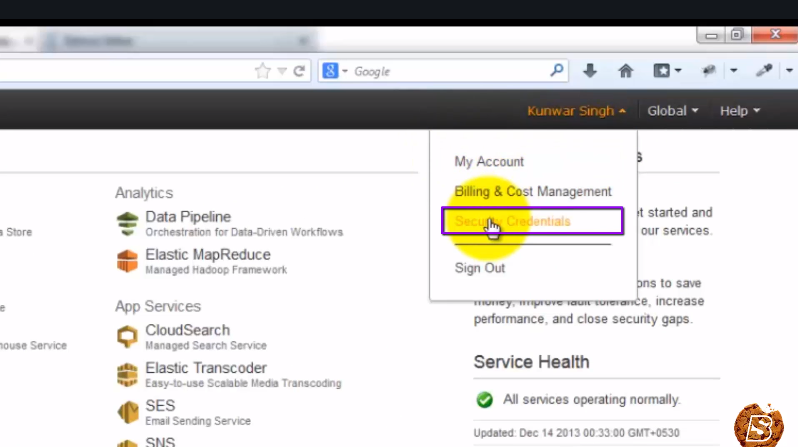Restore the browser window size
The width and height of the screenshot is (798, 447).
coord(736,35)
